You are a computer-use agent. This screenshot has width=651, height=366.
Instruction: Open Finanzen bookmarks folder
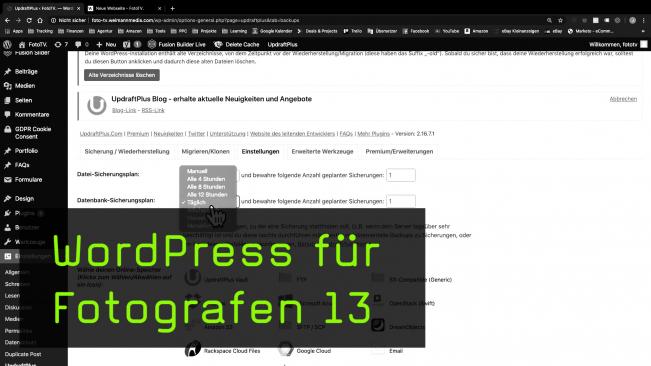(x=71, y=31)
